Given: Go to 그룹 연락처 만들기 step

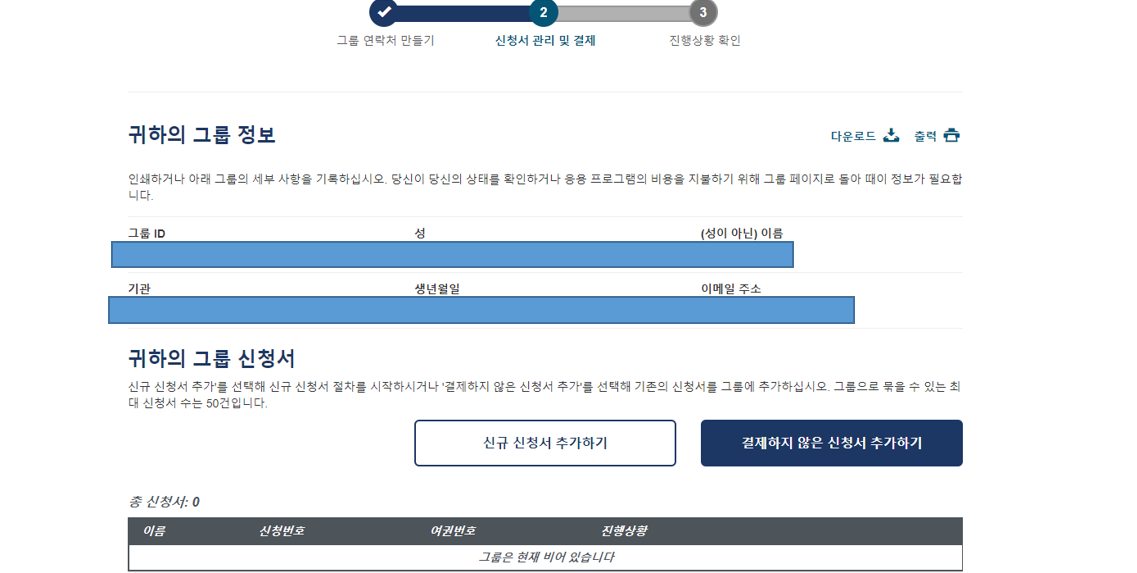Looking at the screenshot, I should click(385, 41).
